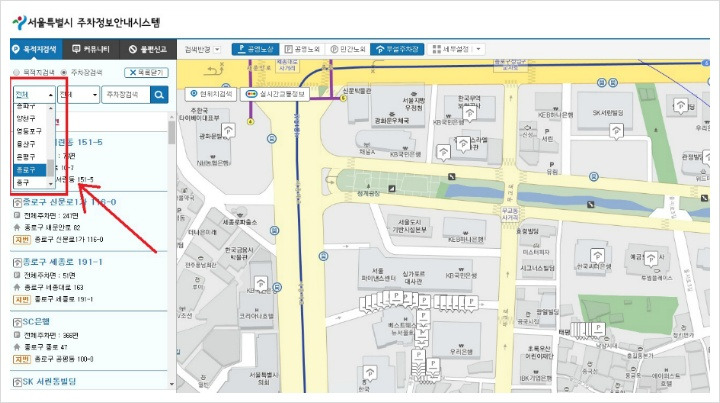The height and width of the screenshot is (403, 720).
Task: Open the SC은행 parking result
Action: 36,322
